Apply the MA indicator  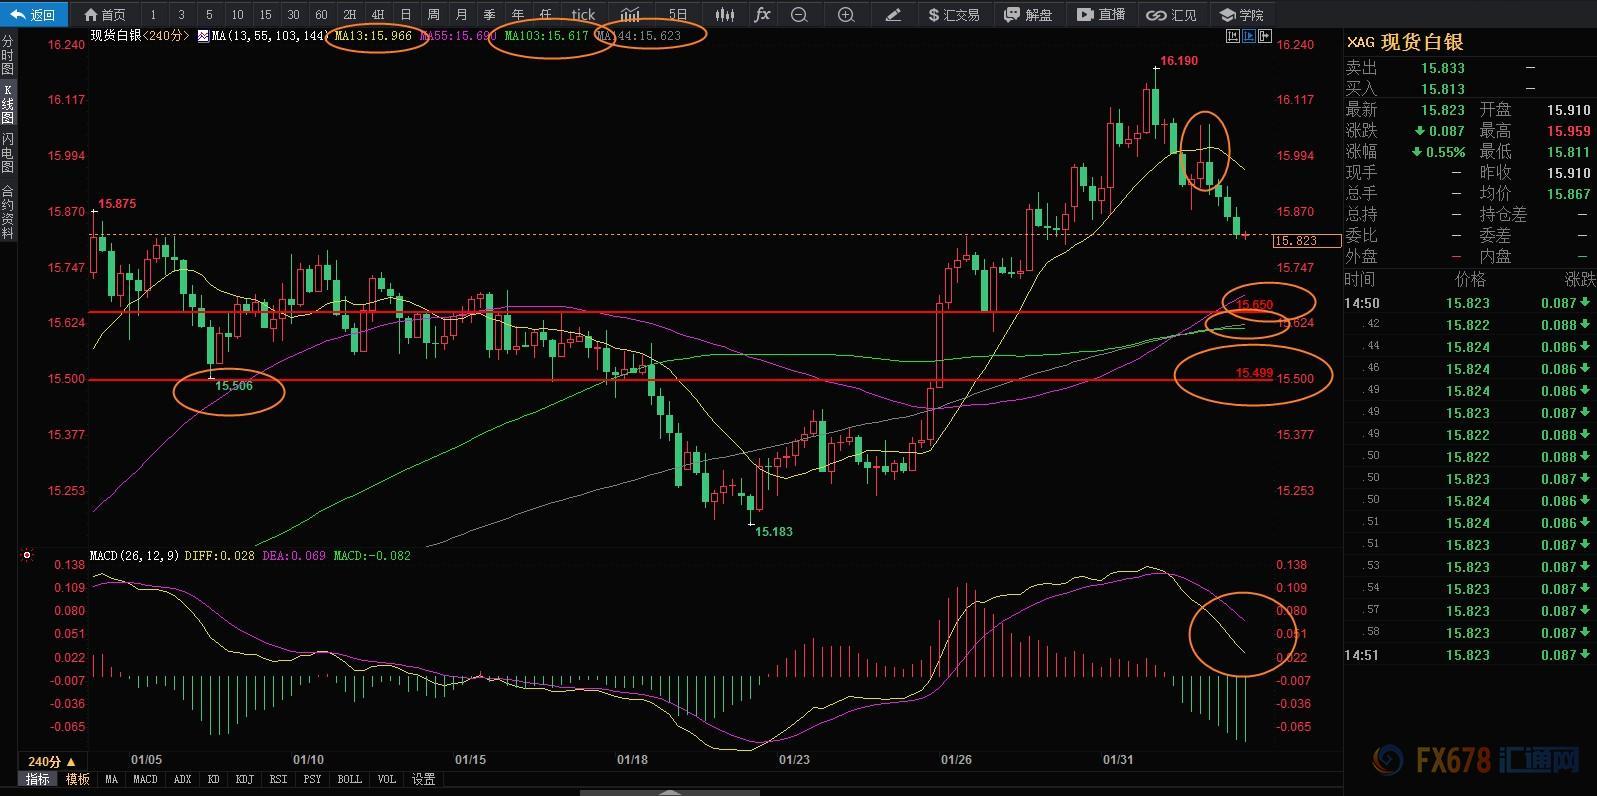pos(111,779)
